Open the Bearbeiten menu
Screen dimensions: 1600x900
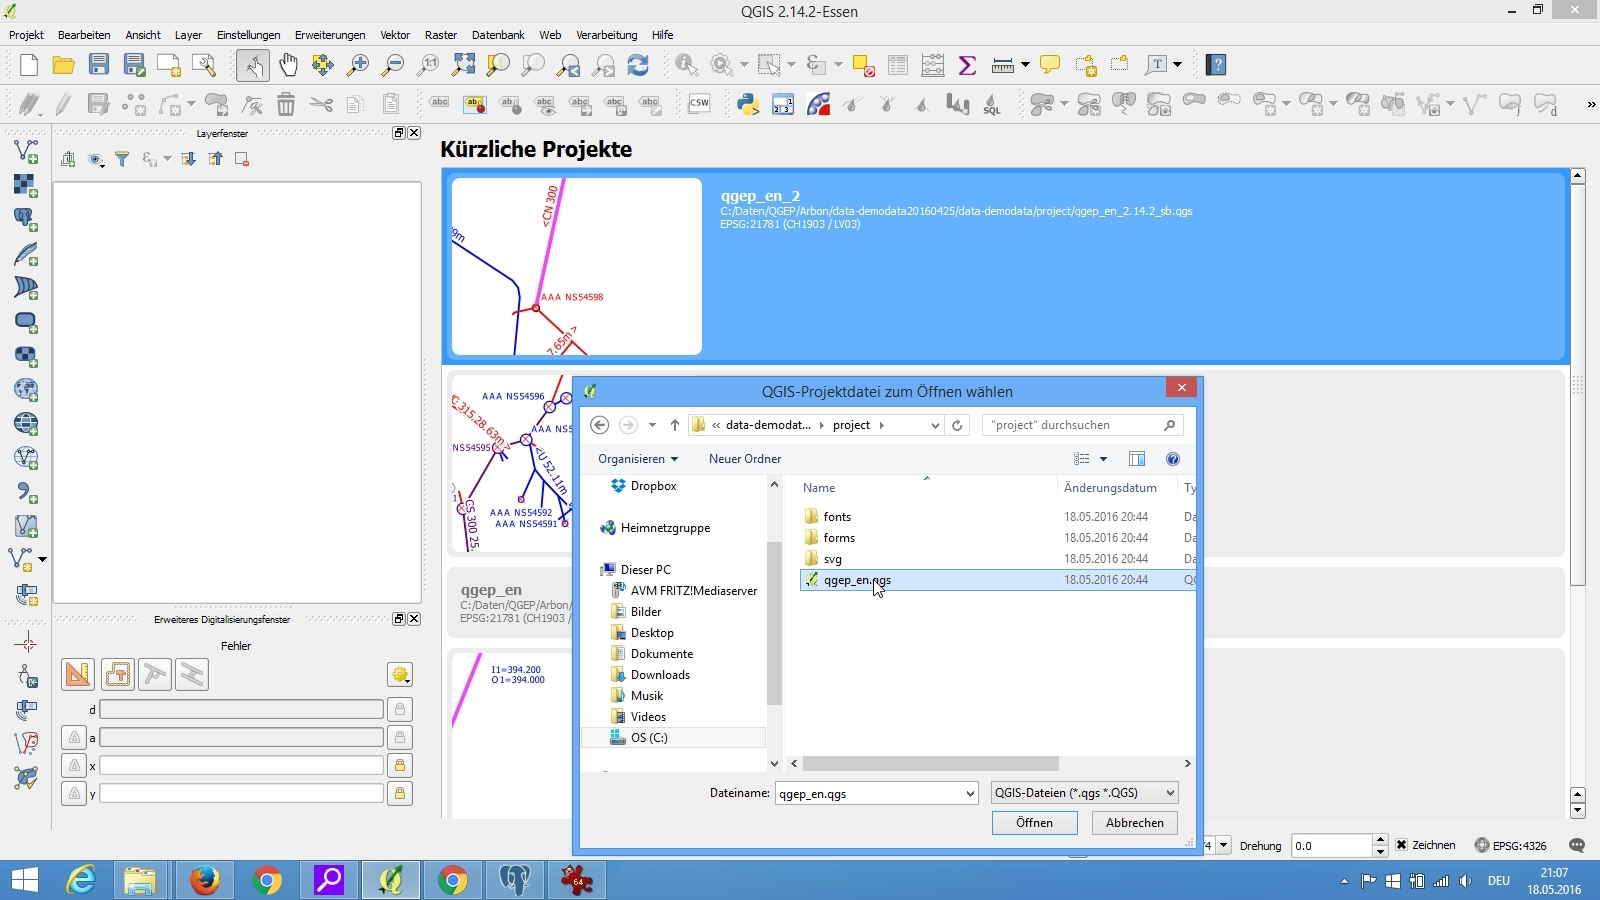click(84, 35)
